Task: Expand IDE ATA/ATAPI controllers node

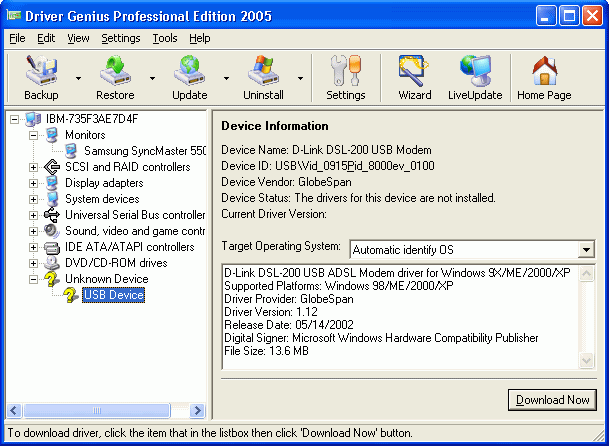Action: pos(33,247)
